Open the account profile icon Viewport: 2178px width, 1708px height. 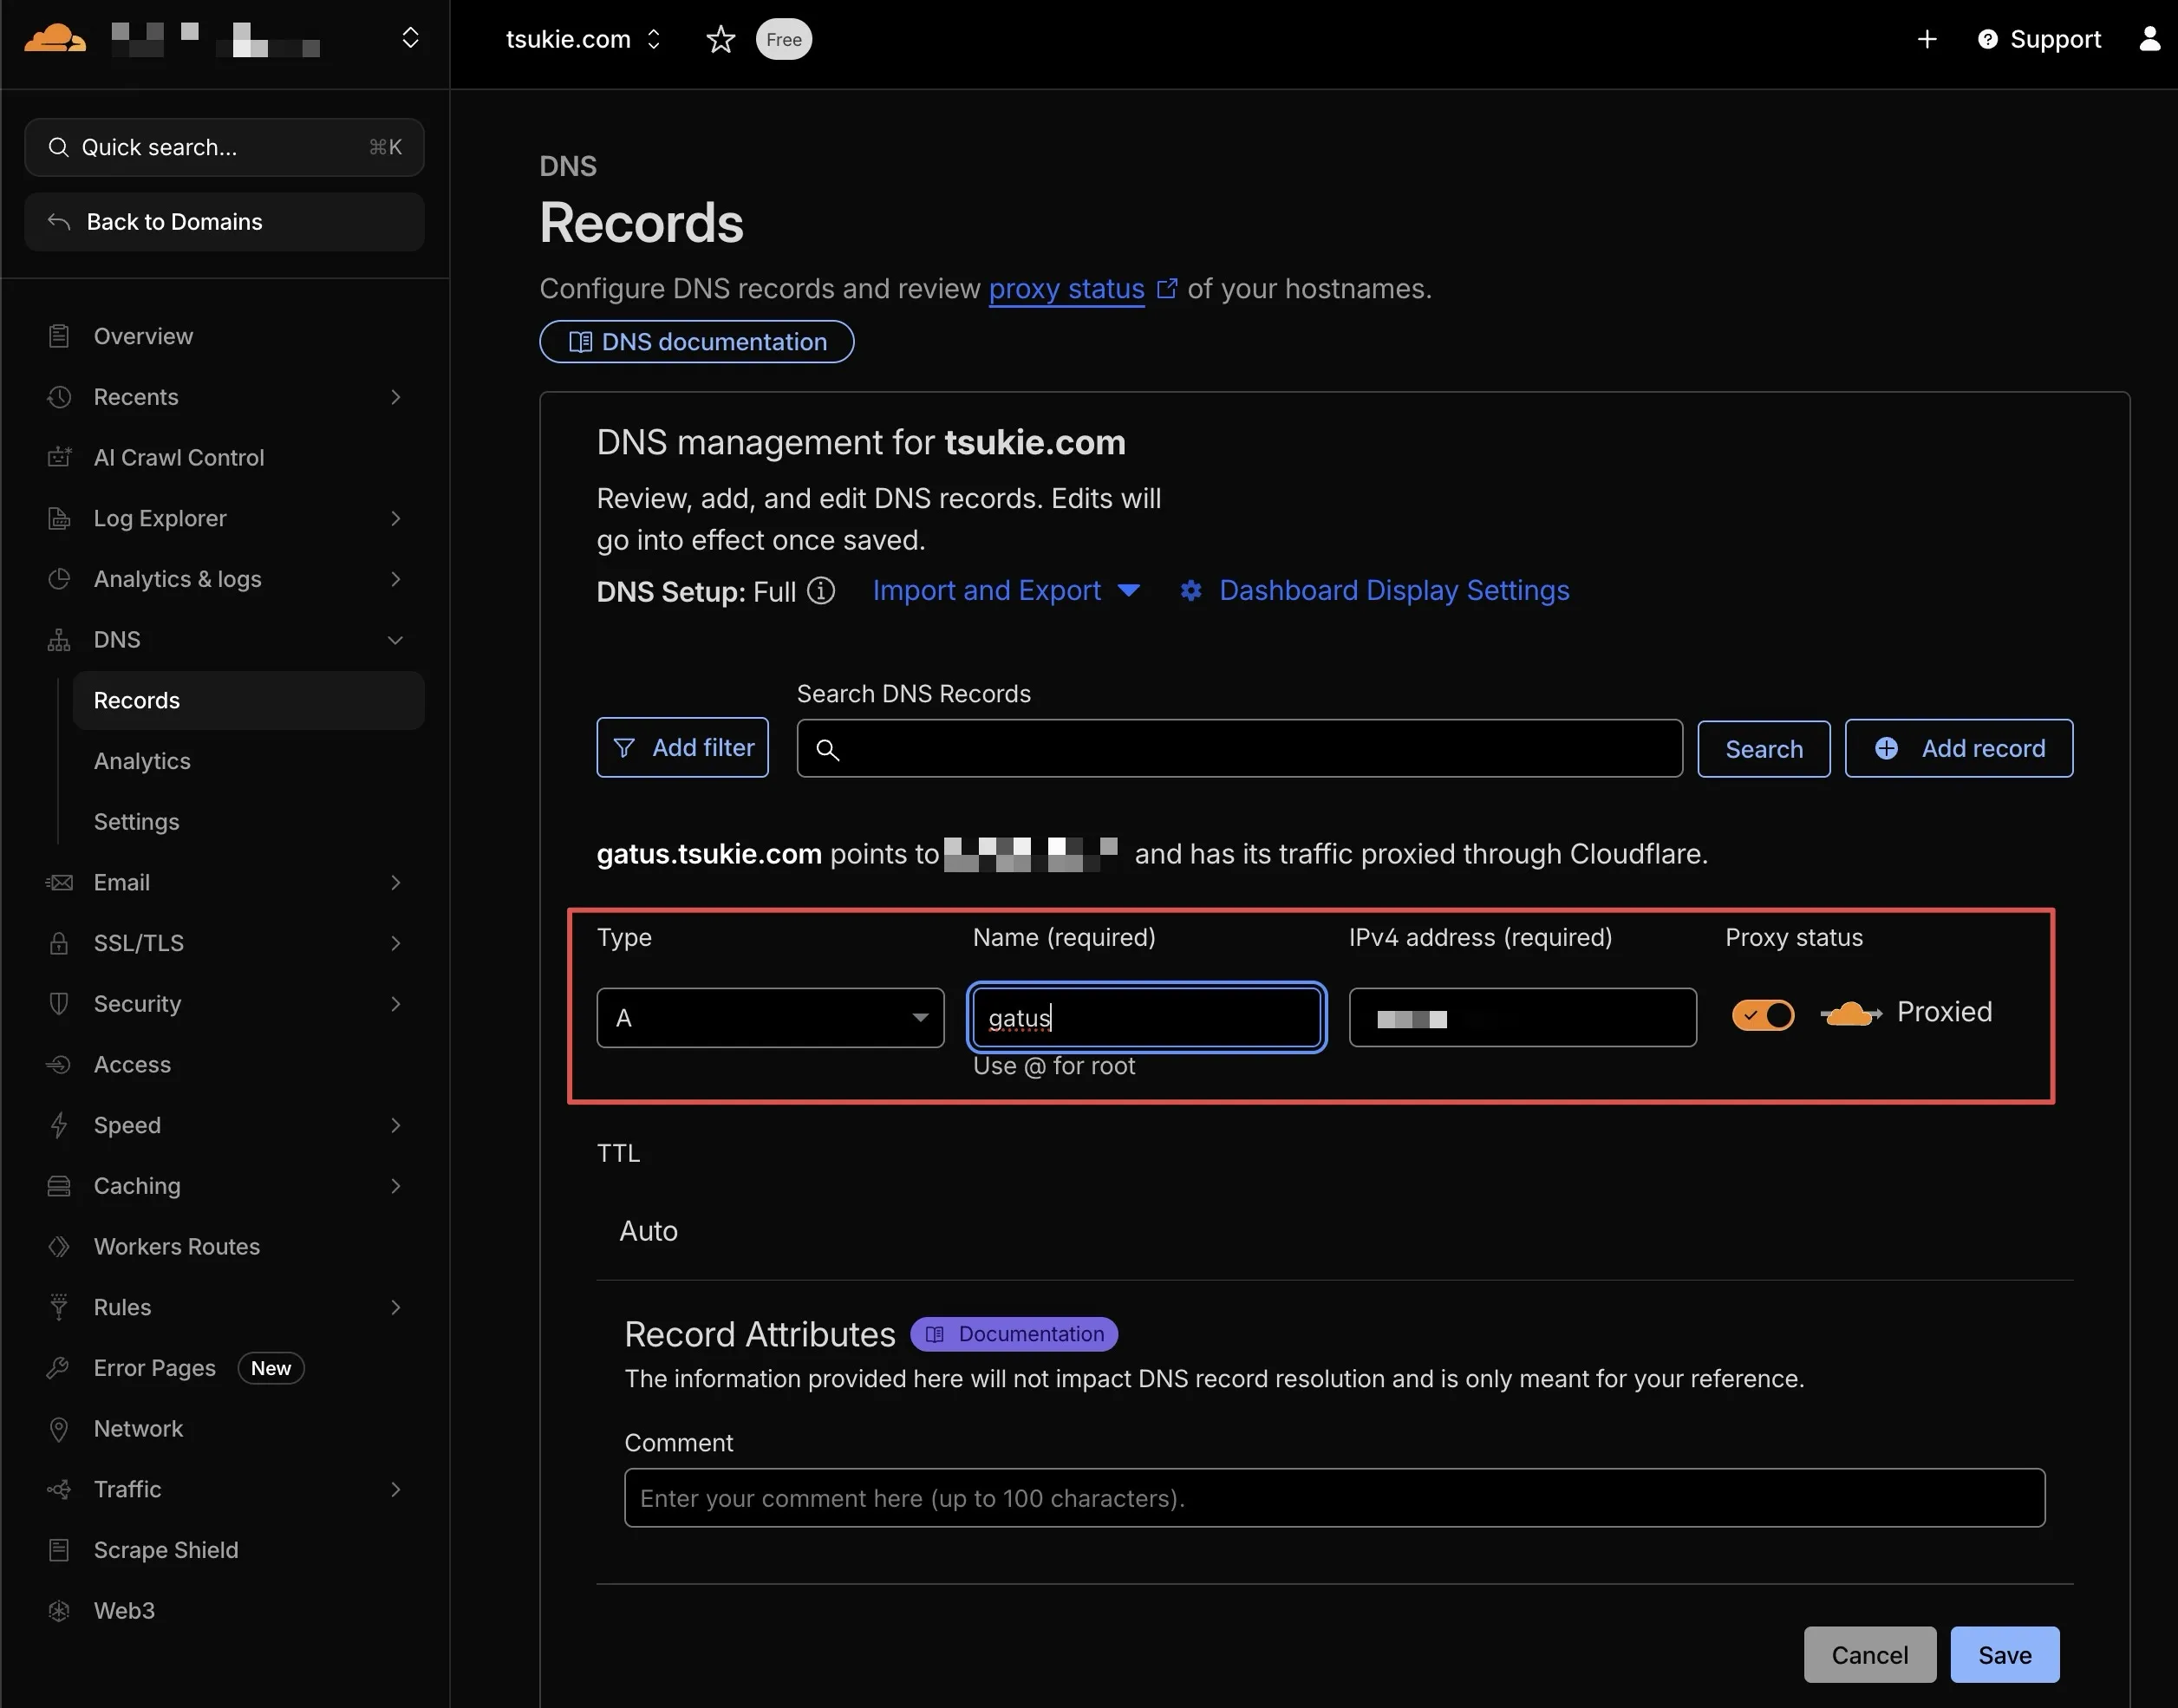[2149, 39]
